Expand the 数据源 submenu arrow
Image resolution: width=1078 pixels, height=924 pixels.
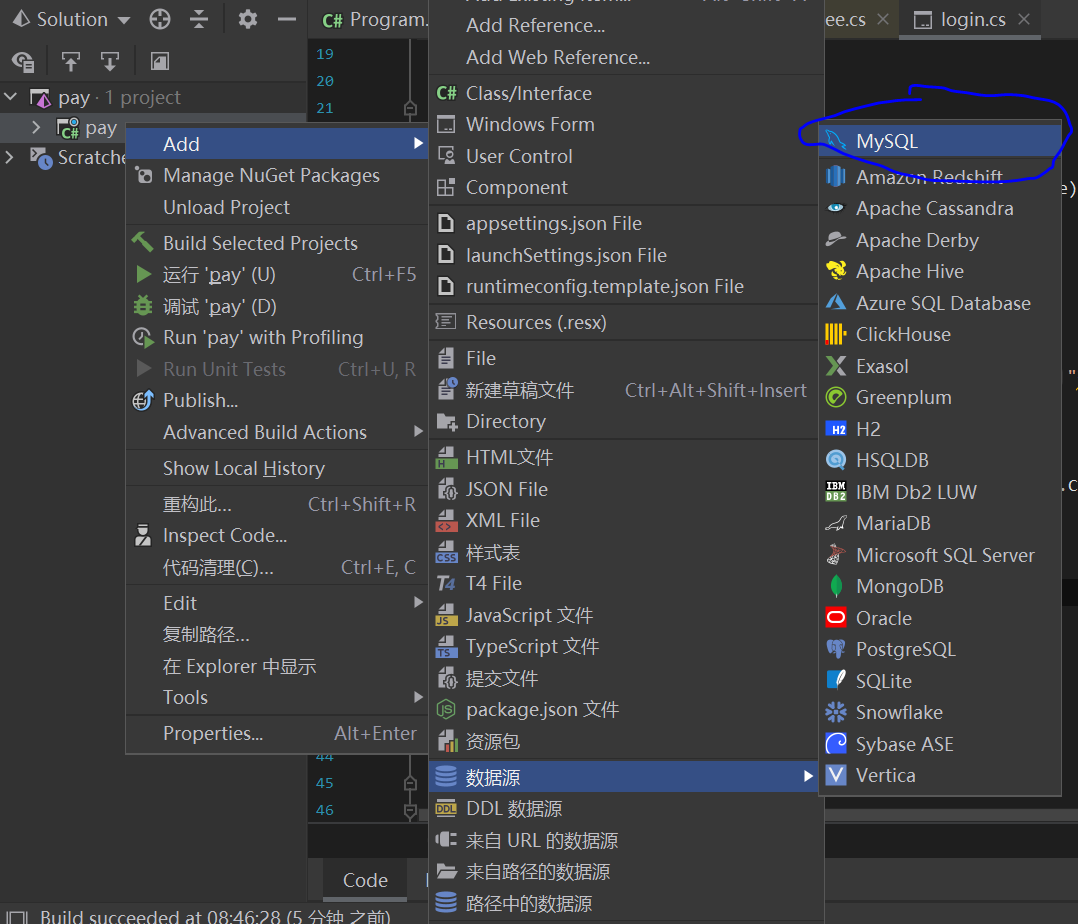[808, 776]
